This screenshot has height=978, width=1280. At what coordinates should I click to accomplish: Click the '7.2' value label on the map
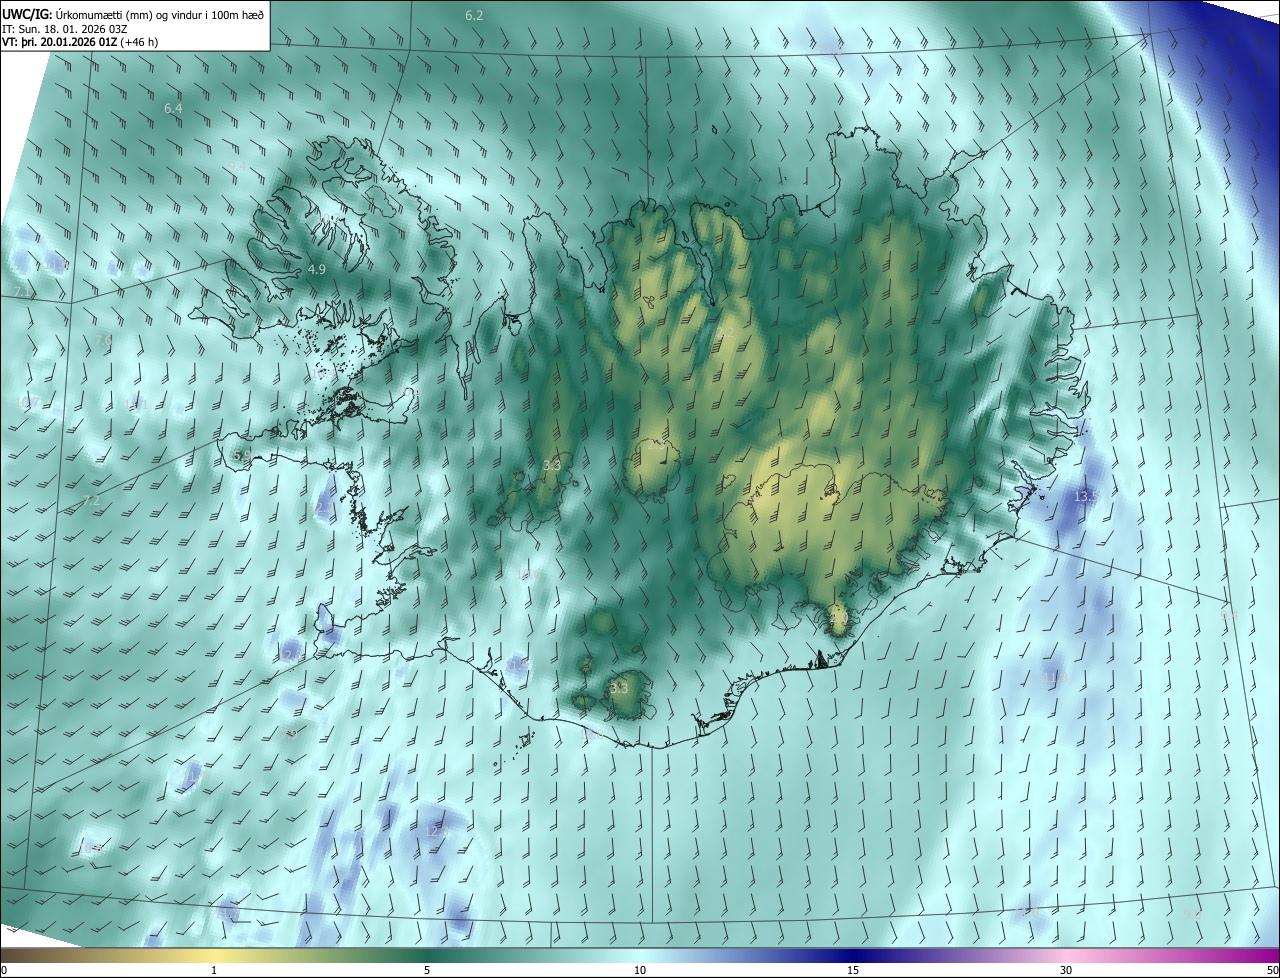pyautogui.click(x=92, y=500)
